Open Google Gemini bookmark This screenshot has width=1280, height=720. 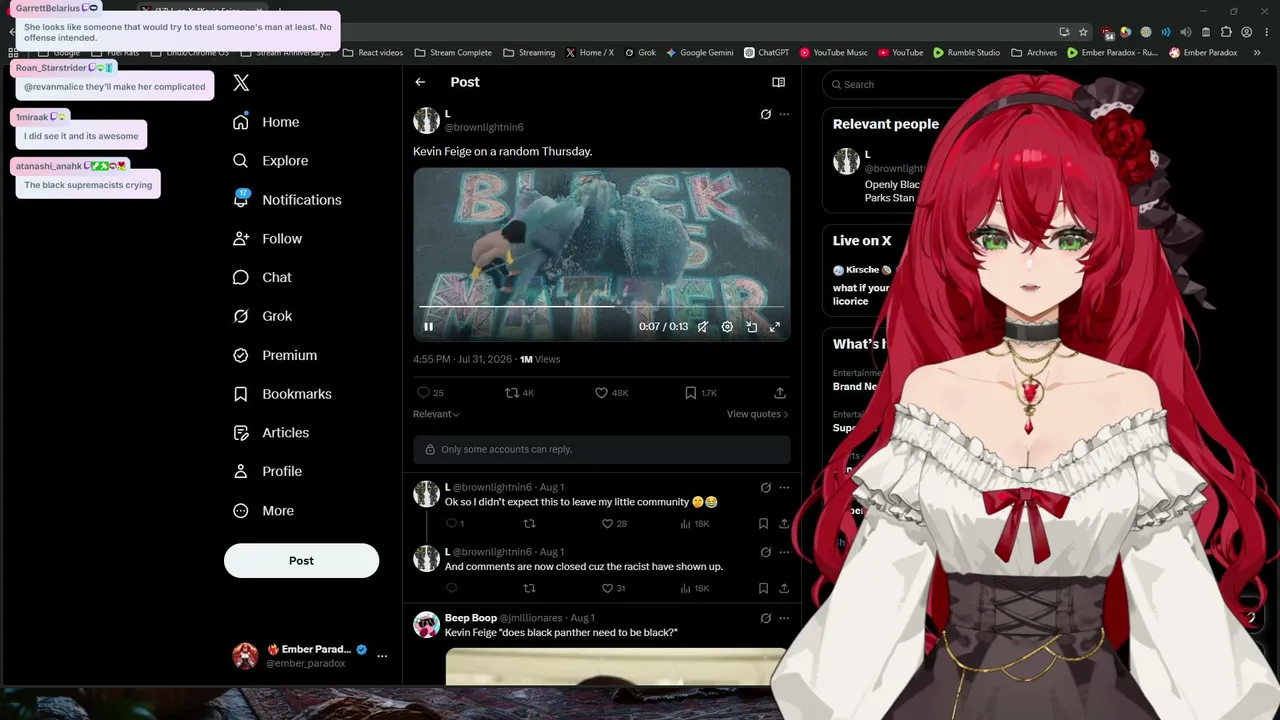[700, 53]
